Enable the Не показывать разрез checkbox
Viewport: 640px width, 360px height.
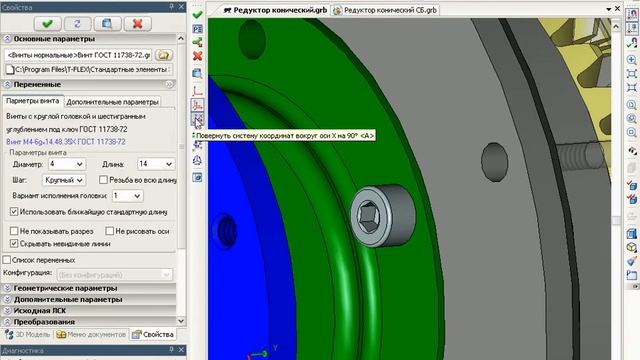14,231
